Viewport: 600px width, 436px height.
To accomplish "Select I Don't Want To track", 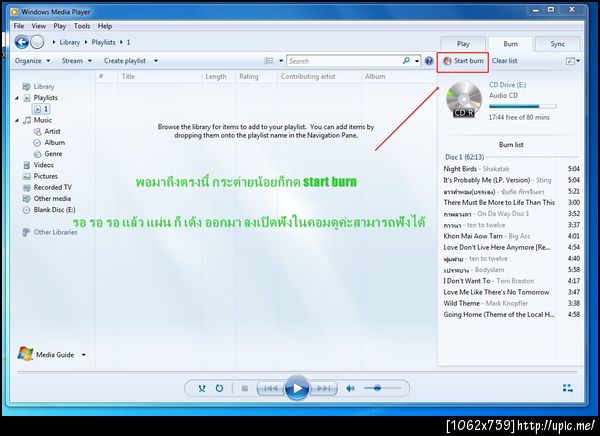I will (x=511, y=281).
